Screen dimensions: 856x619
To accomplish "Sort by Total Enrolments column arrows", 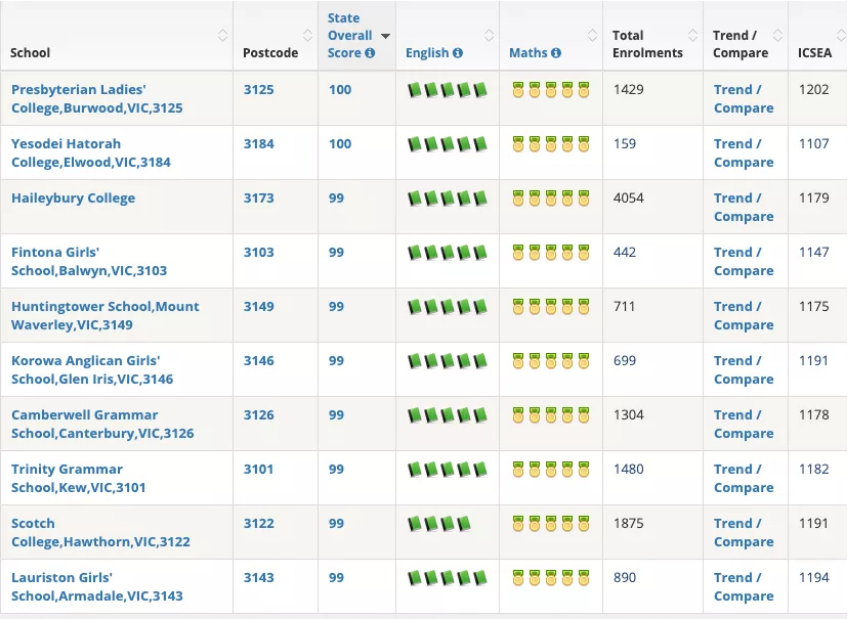I will click(x=693, y=36).
